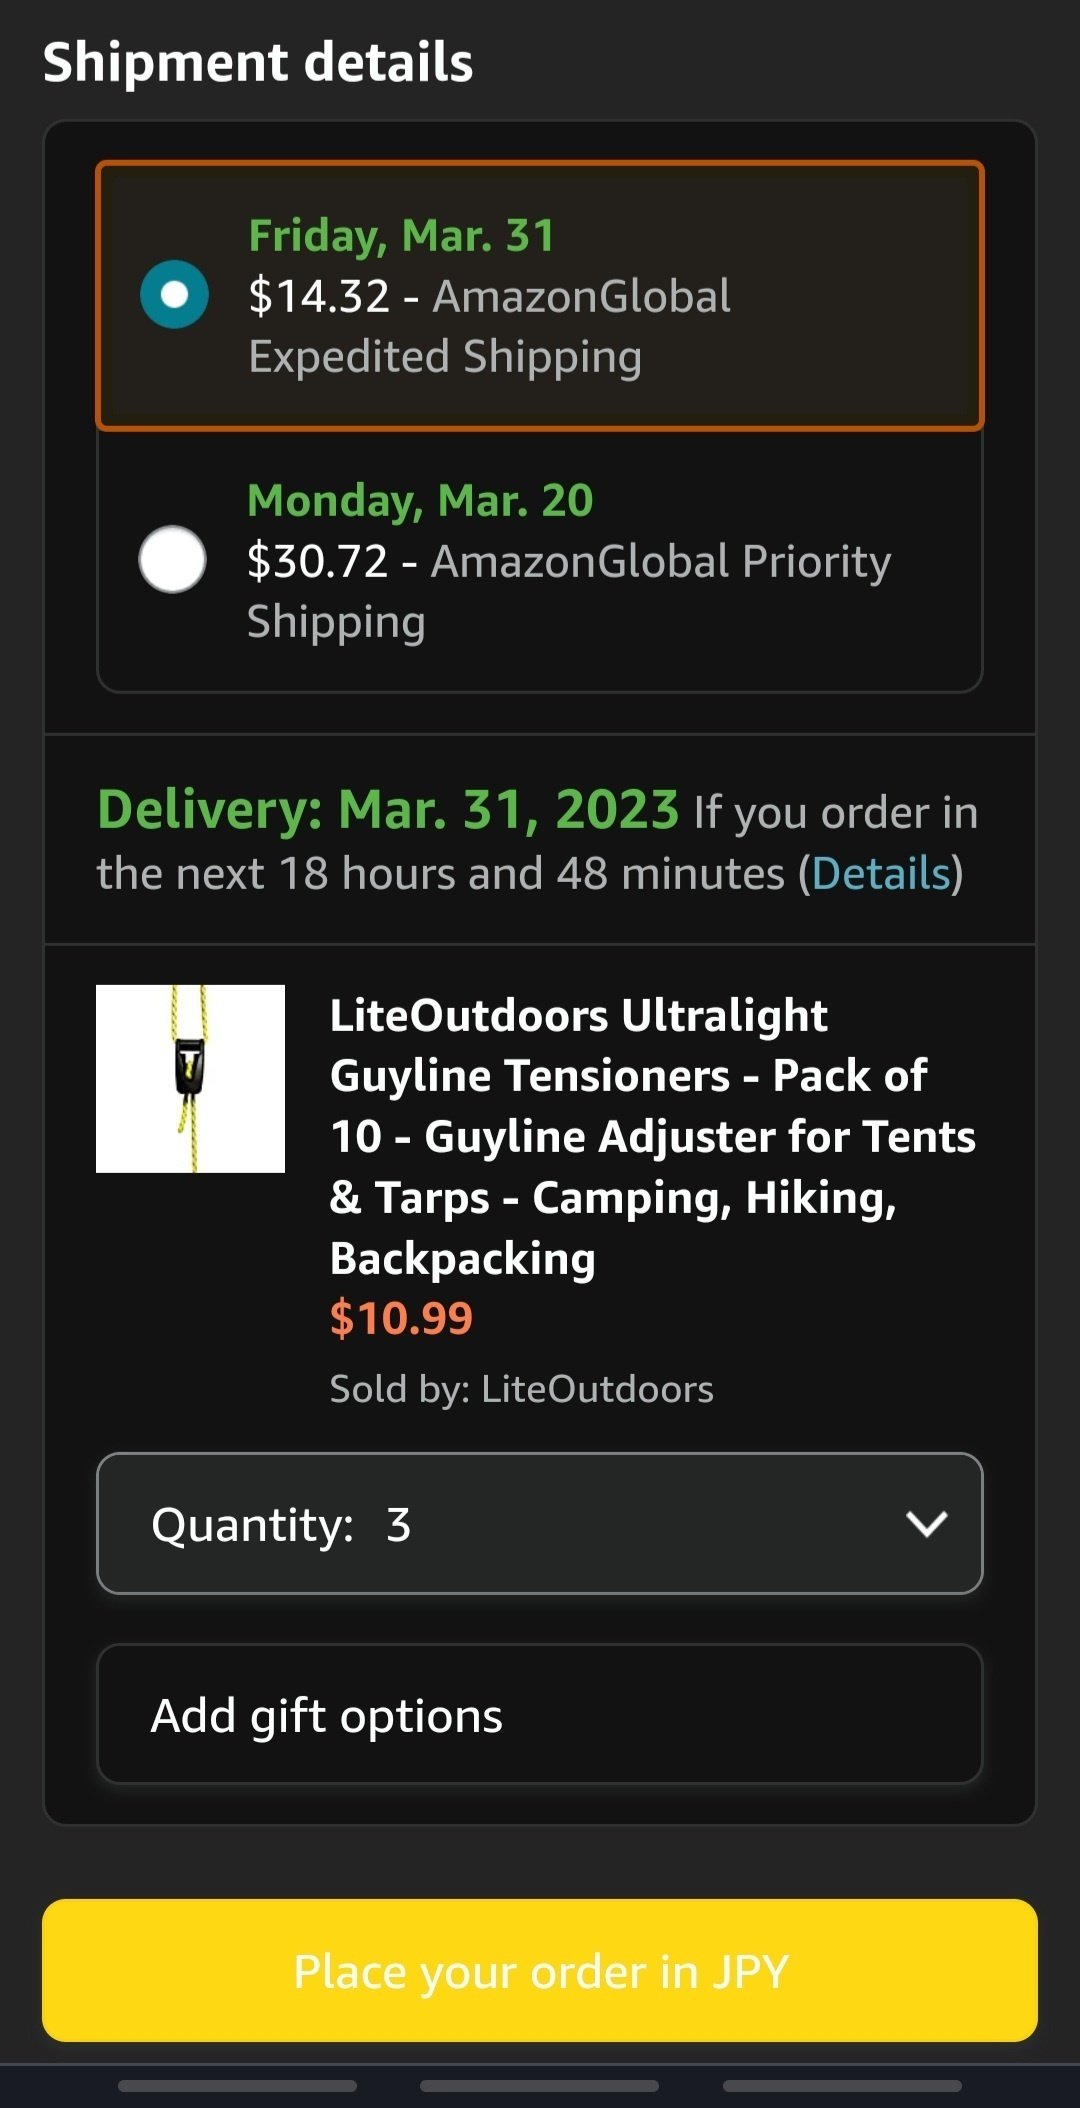The width and height of the screenshot is (1080, 2108).
Task: Tap the $10.99 item price
Action: point(401,1318)
